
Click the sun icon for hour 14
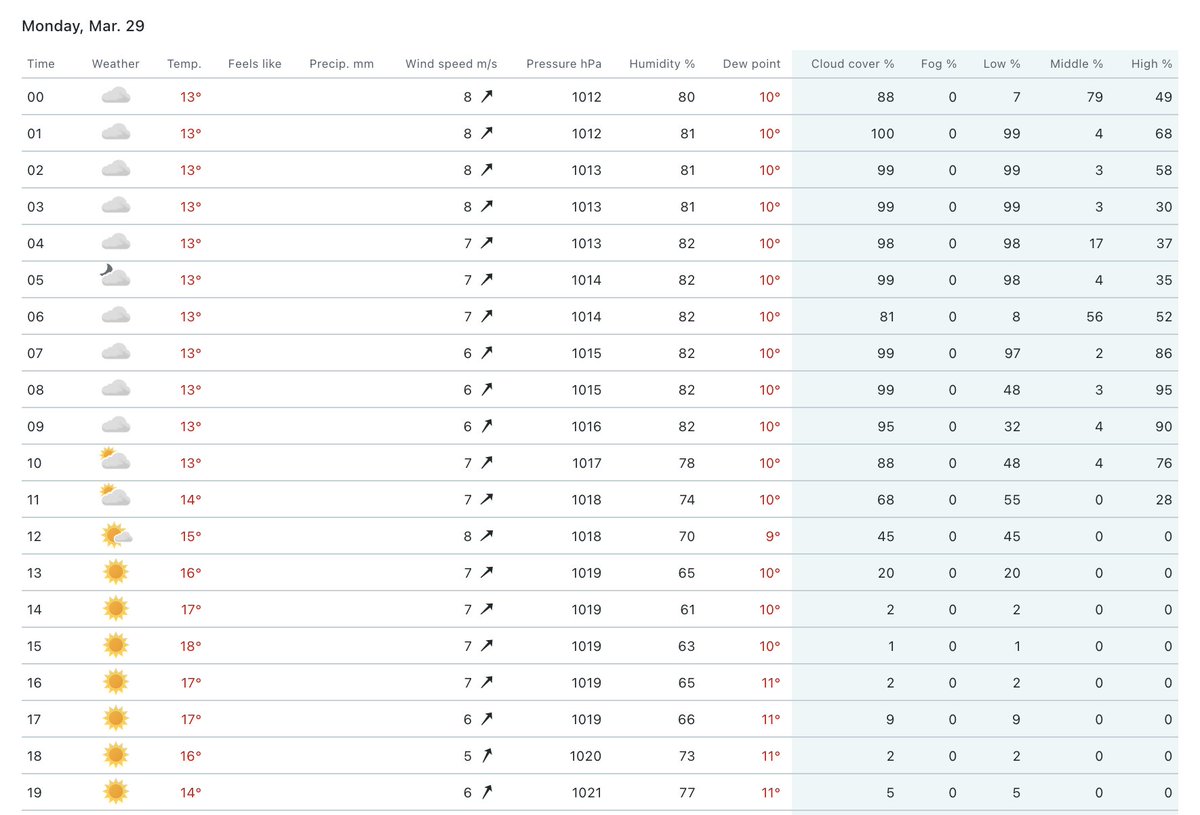(116, 609)
